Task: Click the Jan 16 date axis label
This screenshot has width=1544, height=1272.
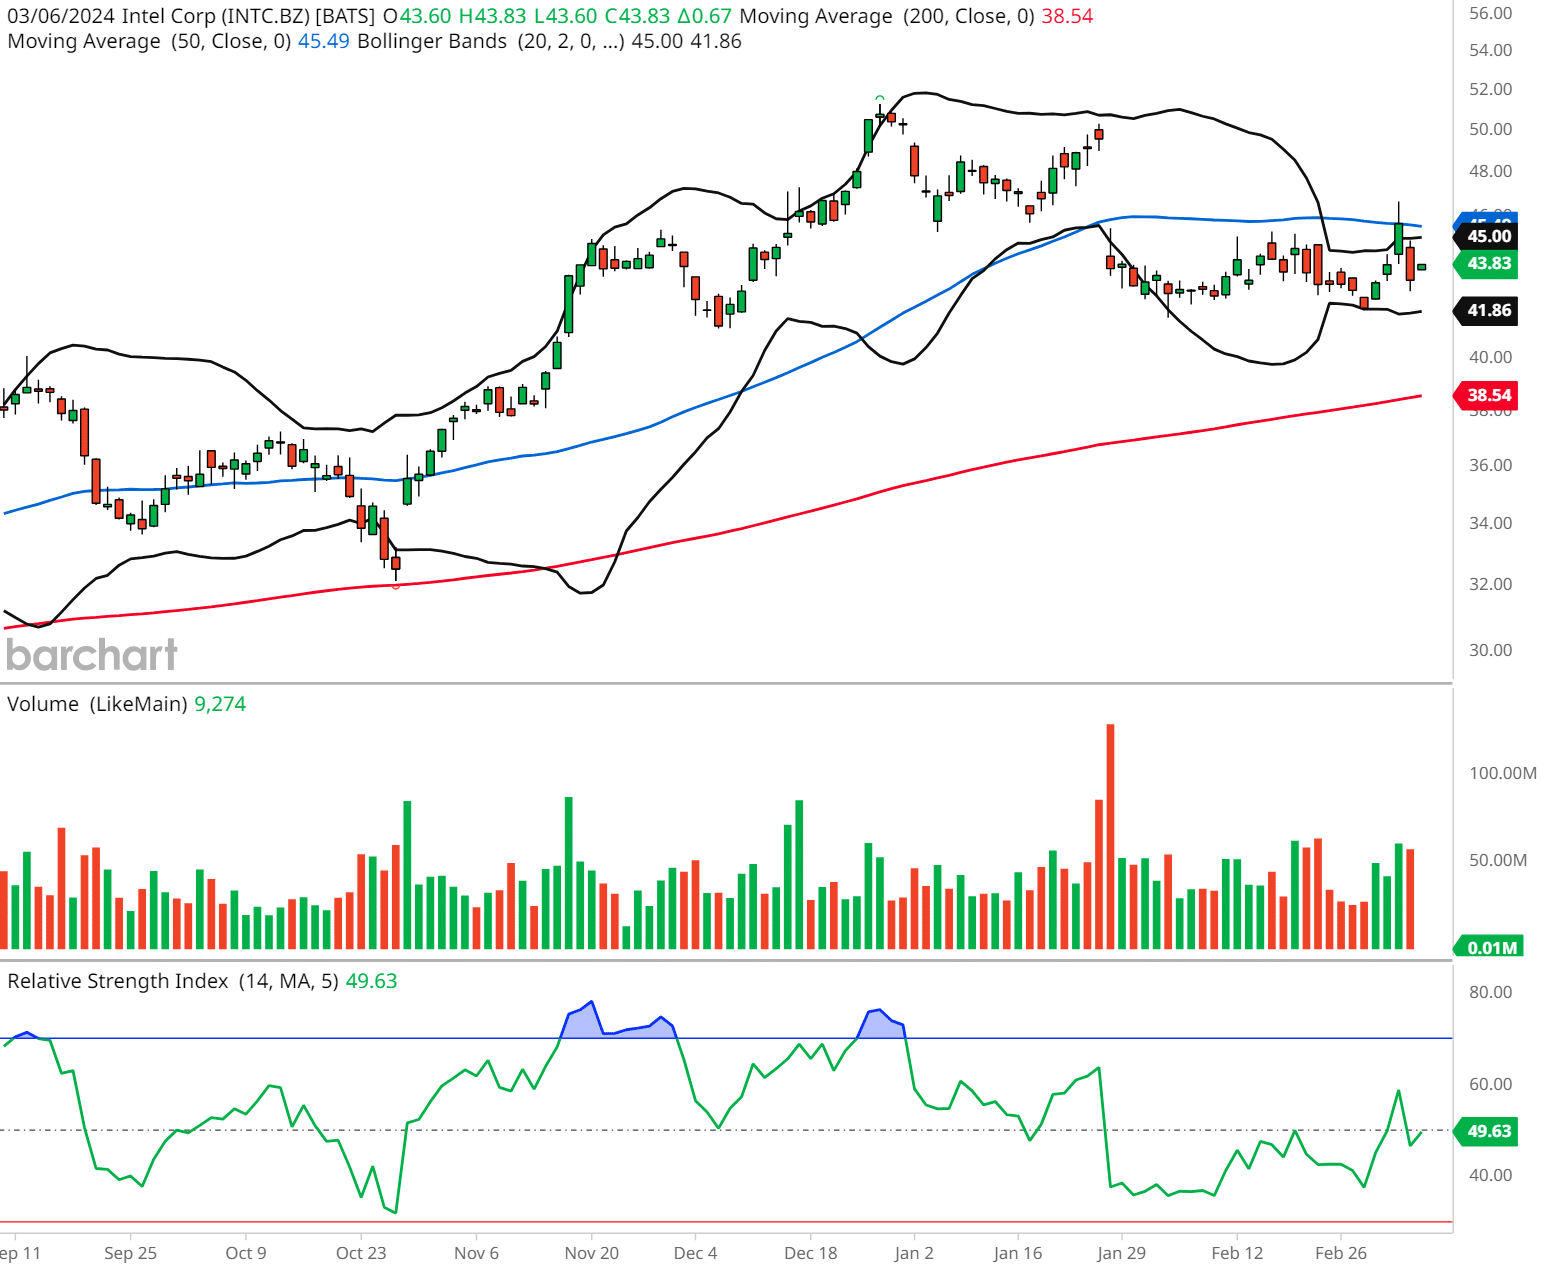Action: click(1018, 1253)
